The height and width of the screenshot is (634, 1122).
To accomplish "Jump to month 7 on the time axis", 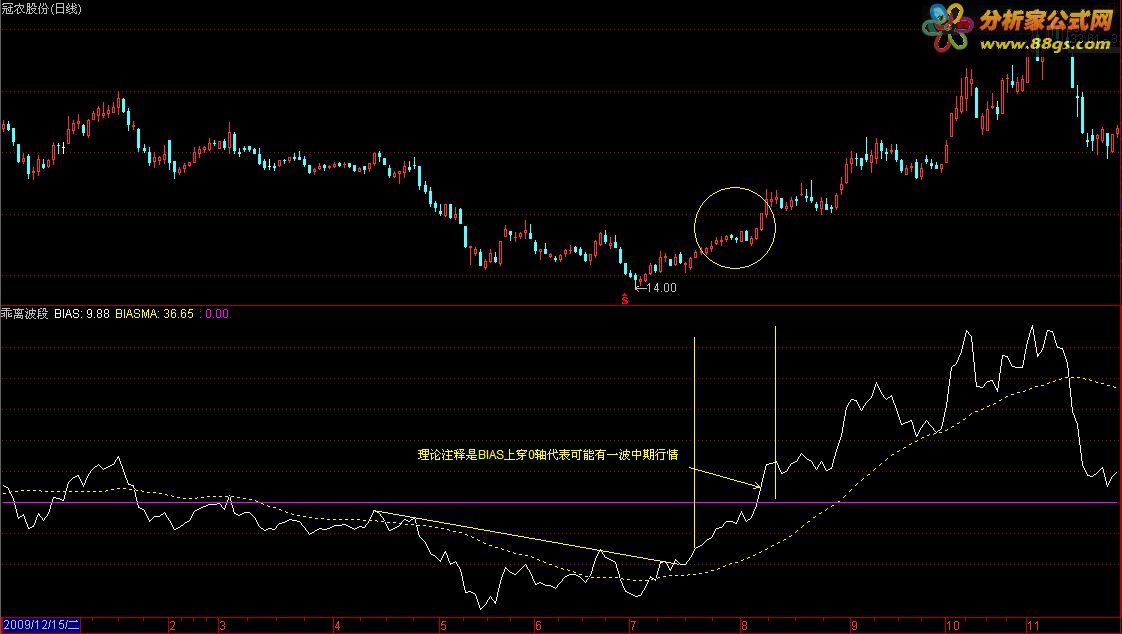I will click(633, 626).
